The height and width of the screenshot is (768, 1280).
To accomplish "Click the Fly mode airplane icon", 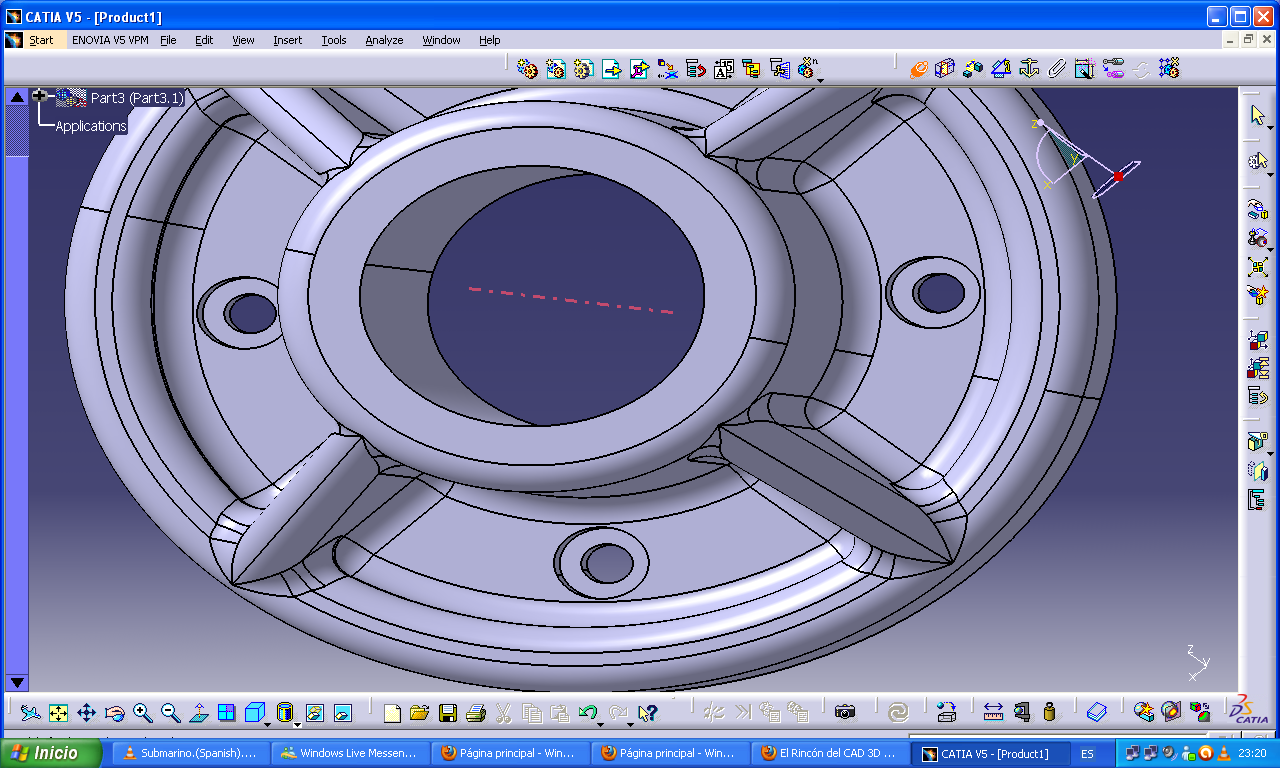I will [30, 713].
